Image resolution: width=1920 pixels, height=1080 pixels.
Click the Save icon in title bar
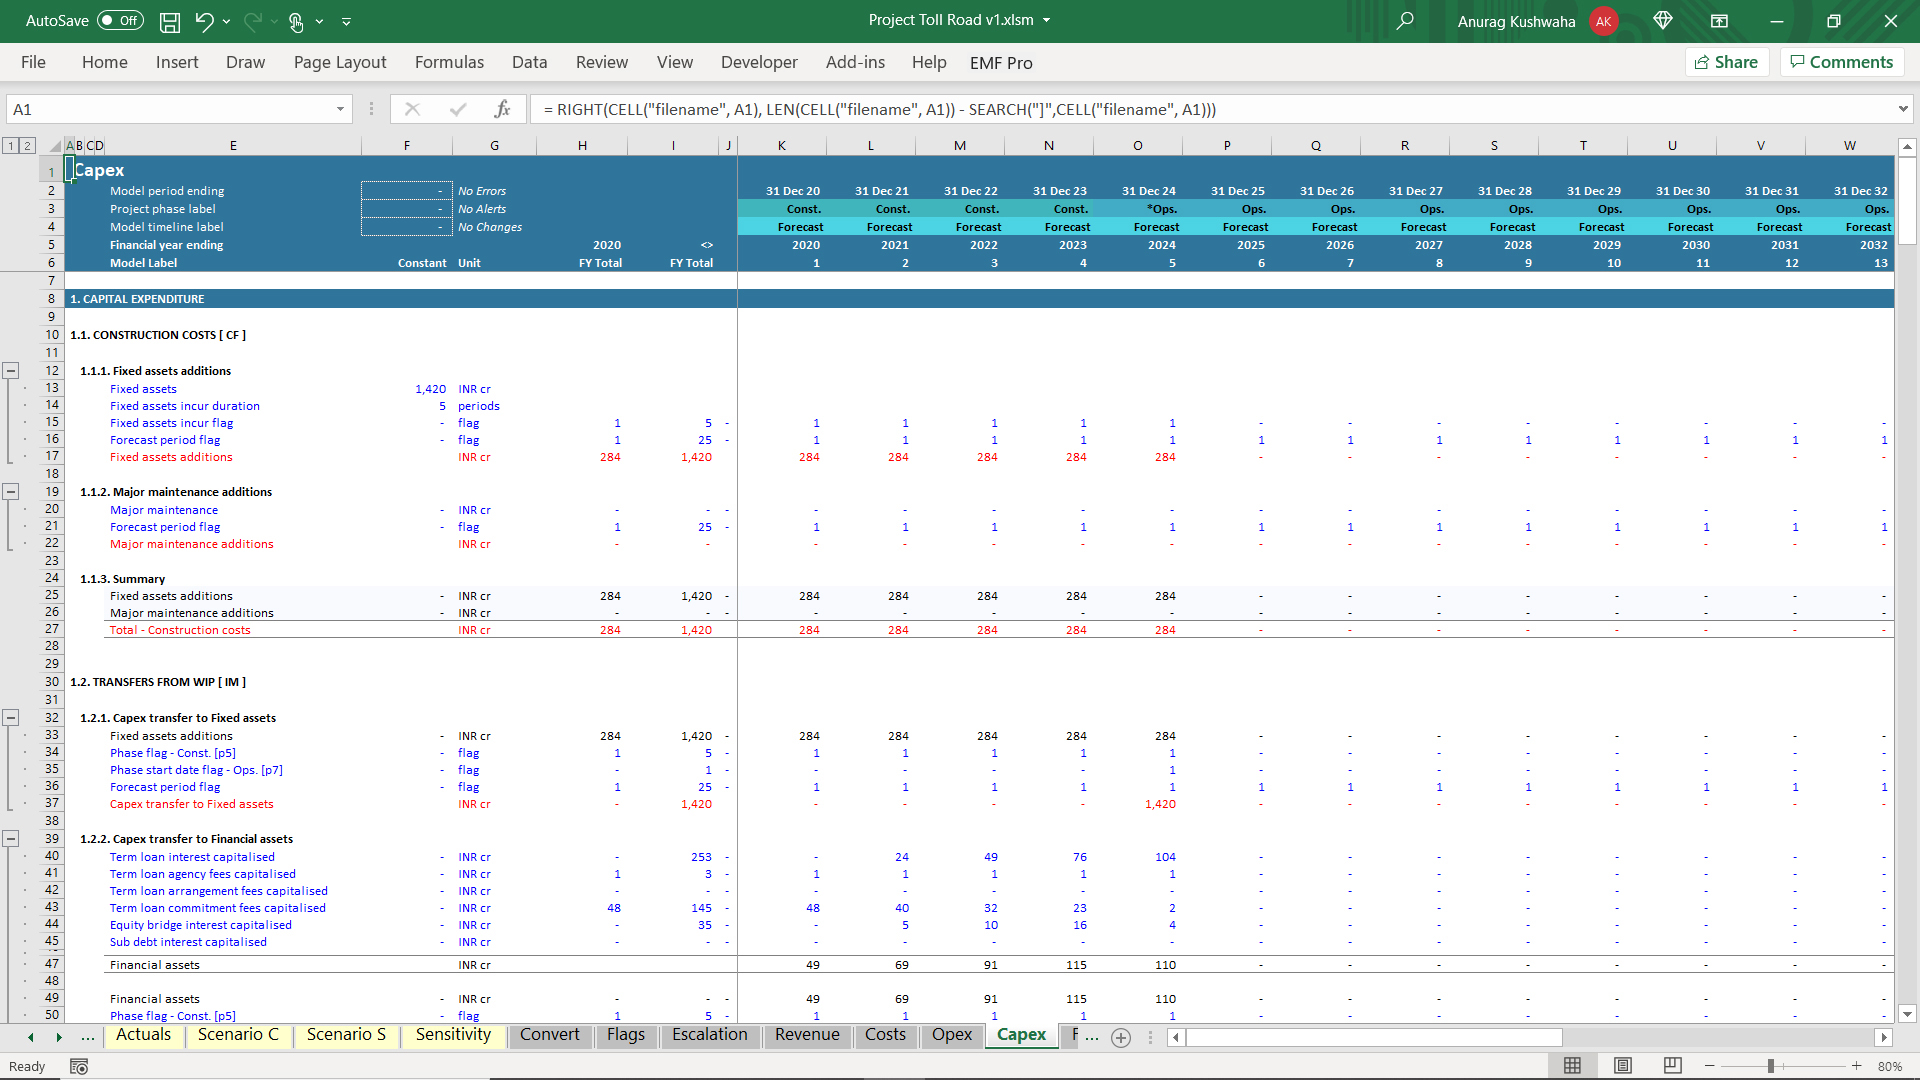170,21
